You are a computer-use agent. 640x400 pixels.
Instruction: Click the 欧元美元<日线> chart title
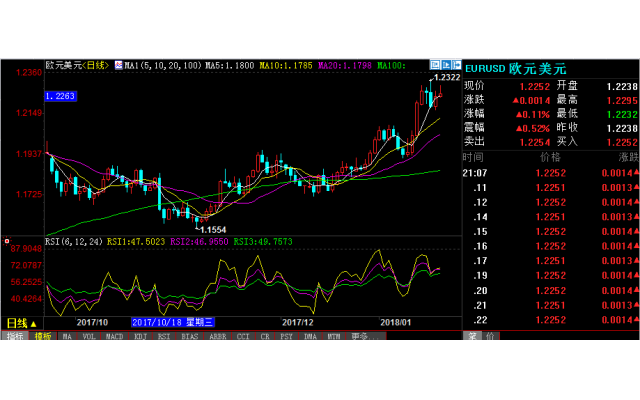pos(77,65)
